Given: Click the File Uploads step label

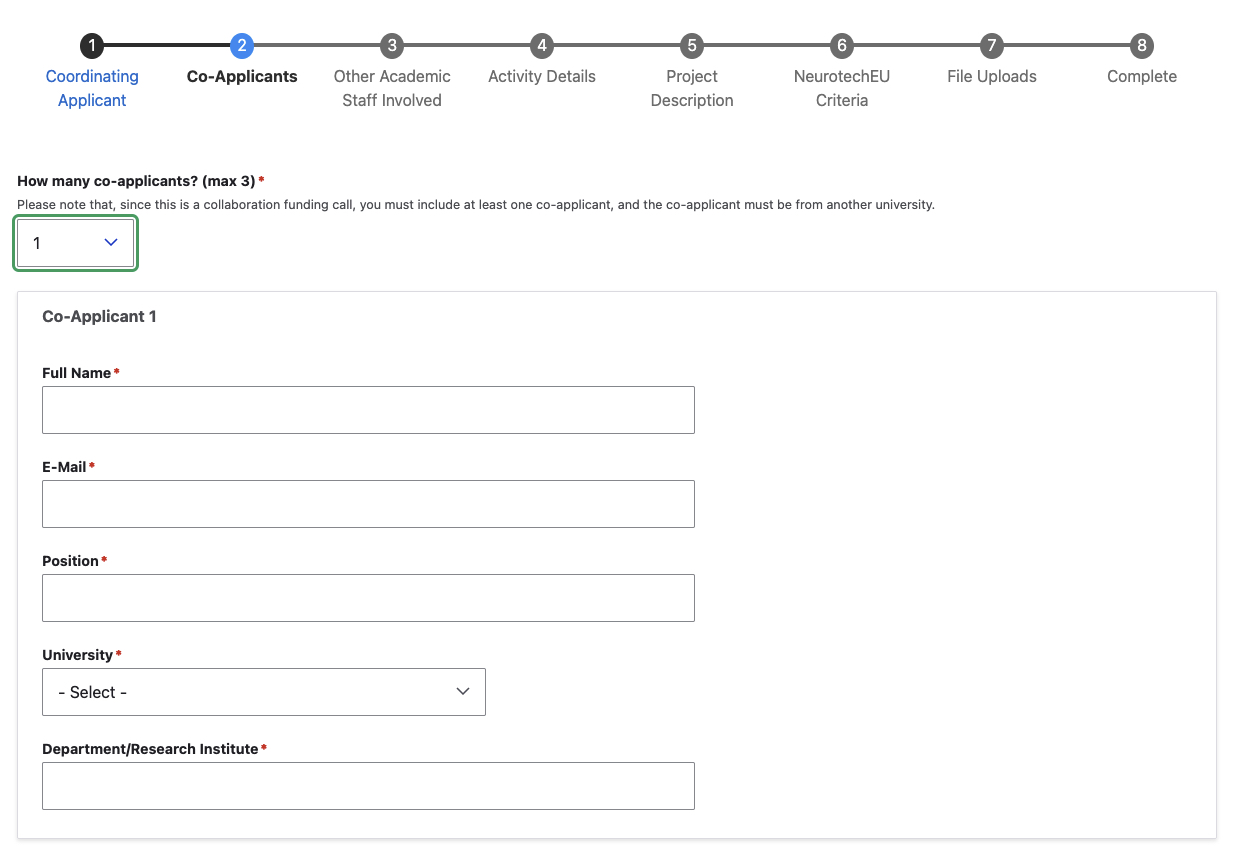Looking at the screenshot, I should [991, 77].
